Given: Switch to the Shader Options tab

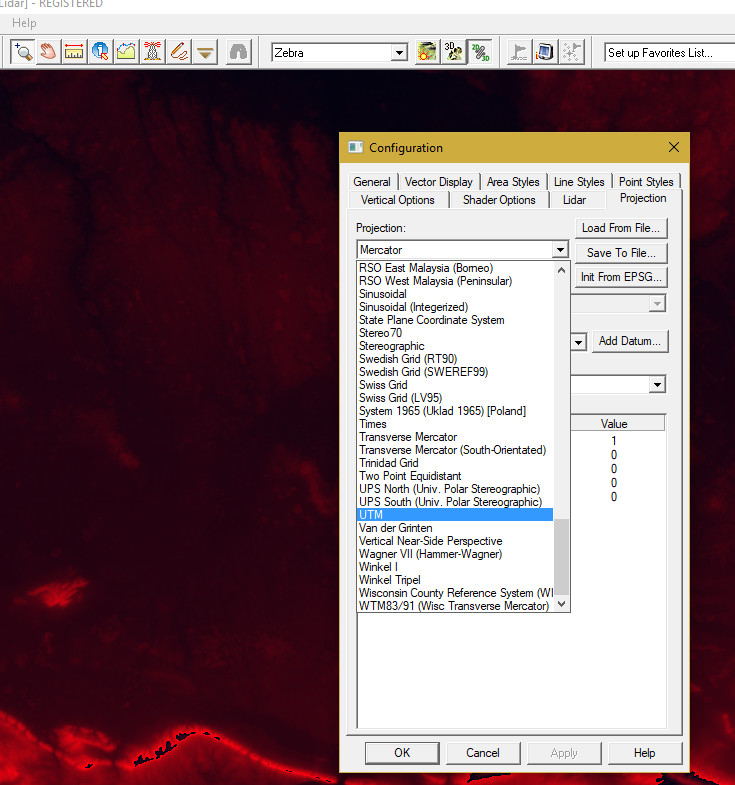Looking at the screenshot, I should pyautogui.click(x=499, y=200).
